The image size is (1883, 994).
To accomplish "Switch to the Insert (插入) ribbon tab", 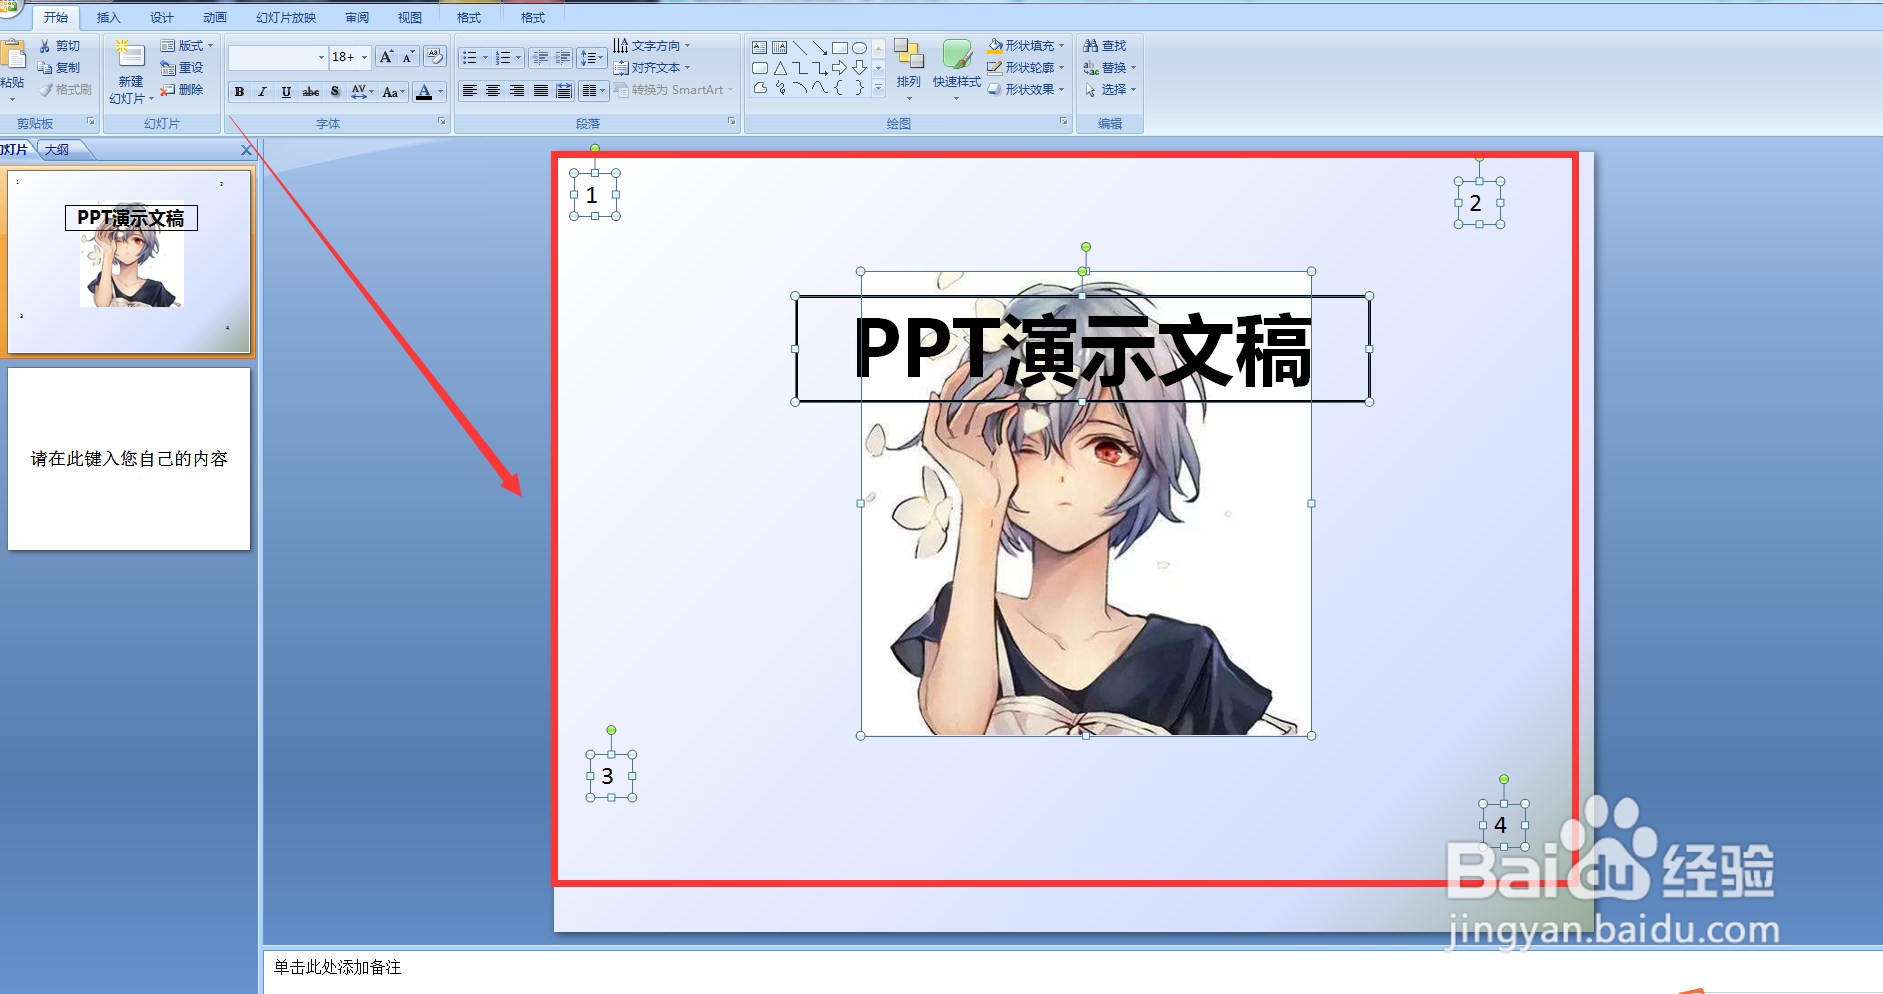I will pyautogui.click(x=108, y=18).
